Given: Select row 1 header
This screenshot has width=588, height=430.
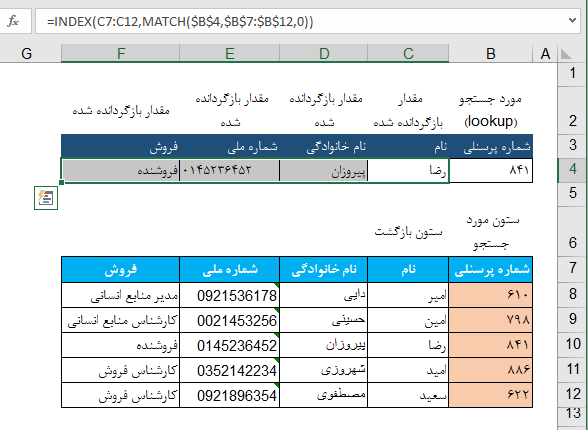Looking at the screenshot, I should click(x=573, y=73).
